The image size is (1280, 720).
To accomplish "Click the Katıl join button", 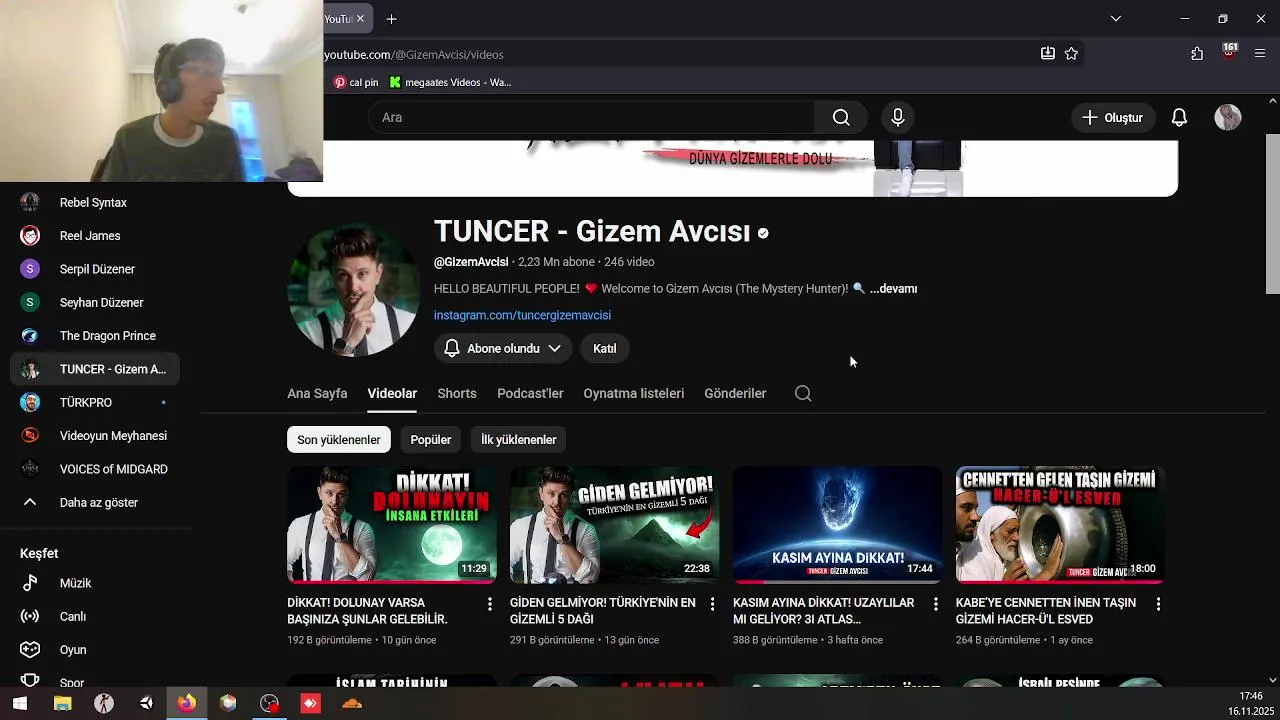I will click(x=605, y=348).
